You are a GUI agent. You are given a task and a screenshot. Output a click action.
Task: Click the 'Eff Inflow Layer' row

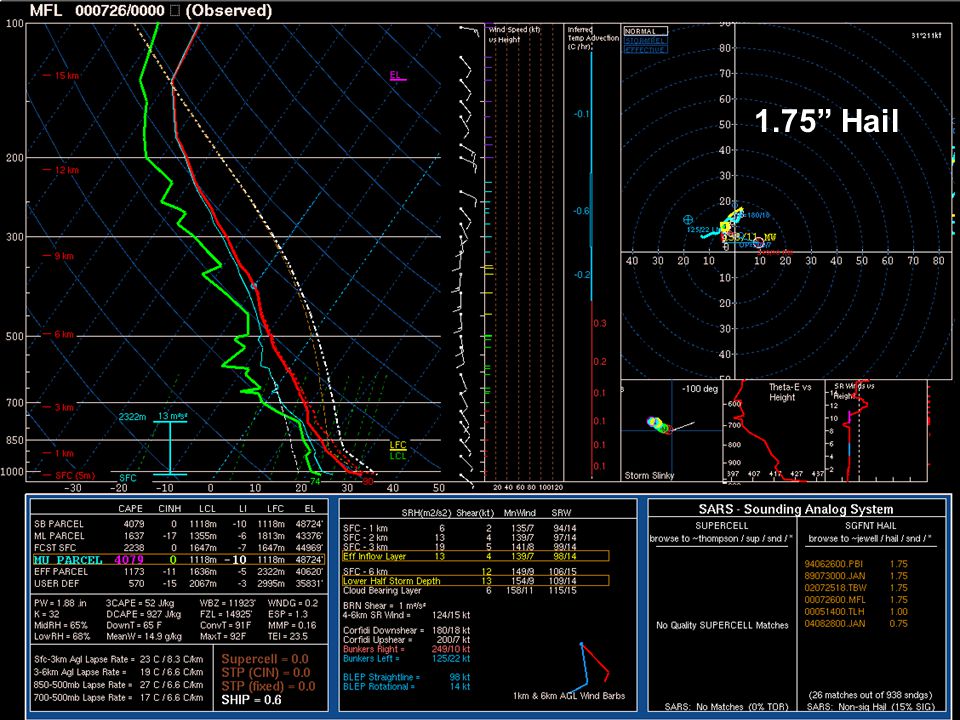pyautogui.click(x=476, y=557)
